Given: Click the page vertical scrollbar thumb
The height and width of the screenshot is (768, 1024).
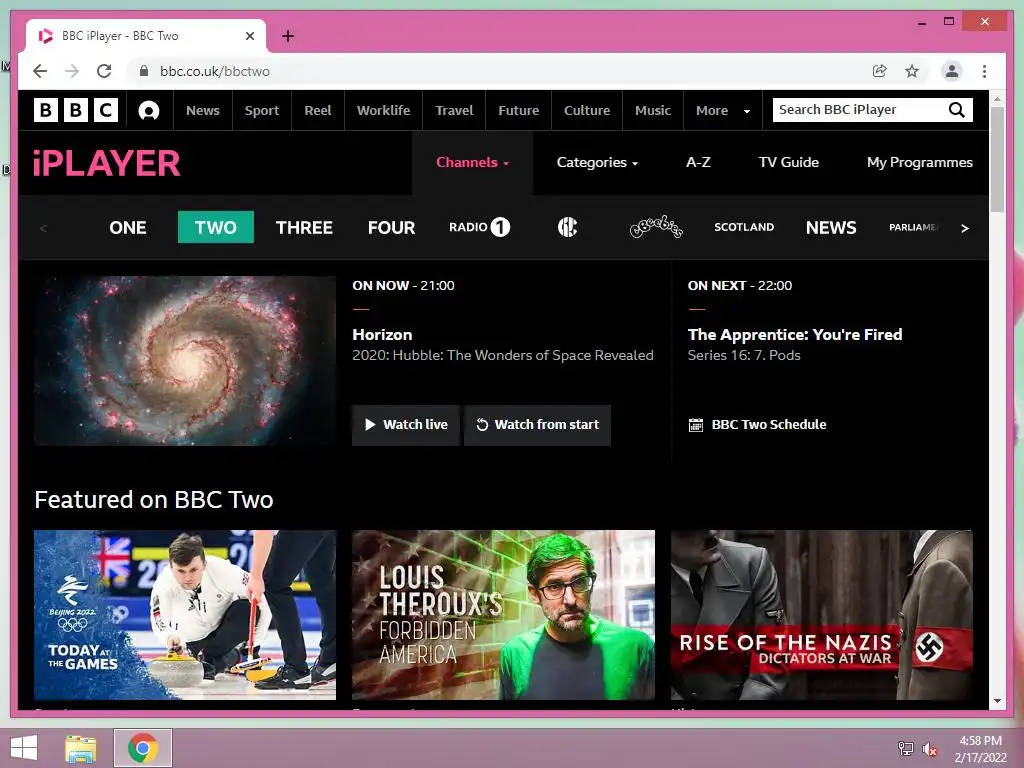Looking at the screenshot, I should pos(997,159).
